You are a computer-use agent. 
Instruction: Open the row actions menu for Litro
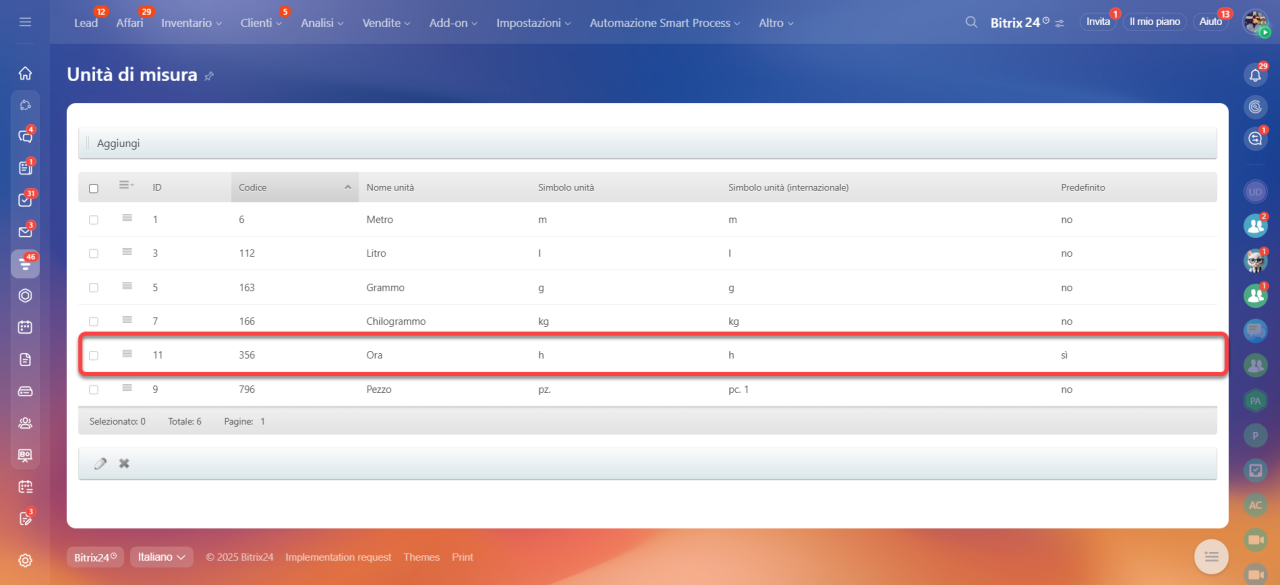(127, 251)
